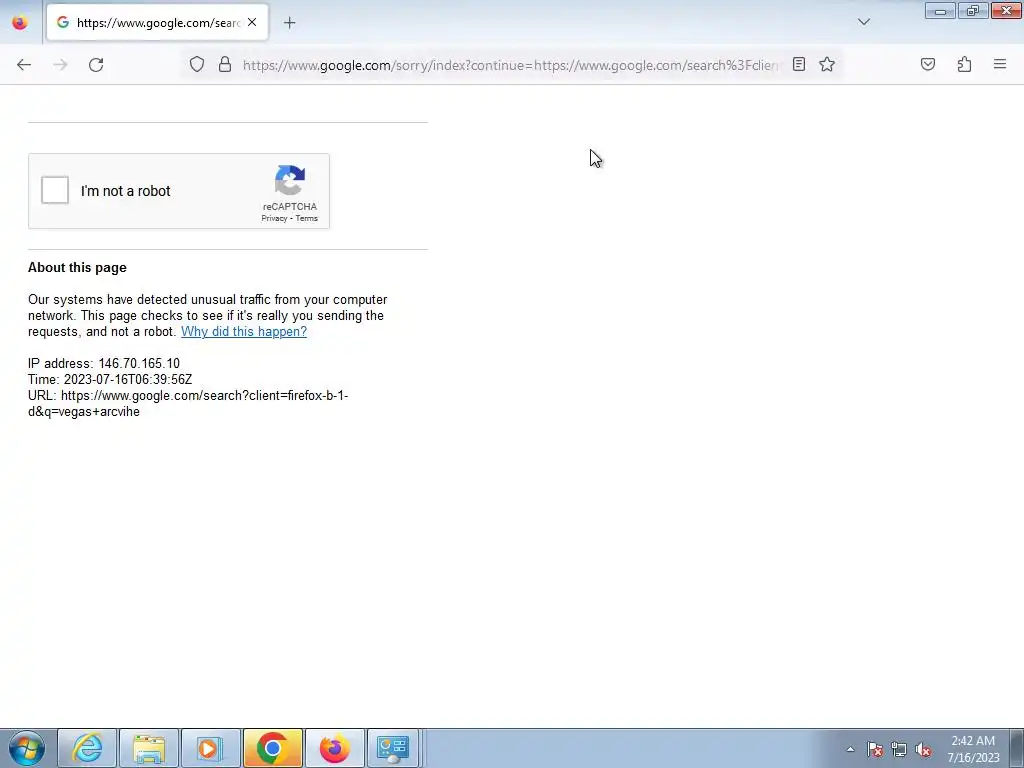
Task: Toggle reader view icon
Action: click(x=799, y=64)
